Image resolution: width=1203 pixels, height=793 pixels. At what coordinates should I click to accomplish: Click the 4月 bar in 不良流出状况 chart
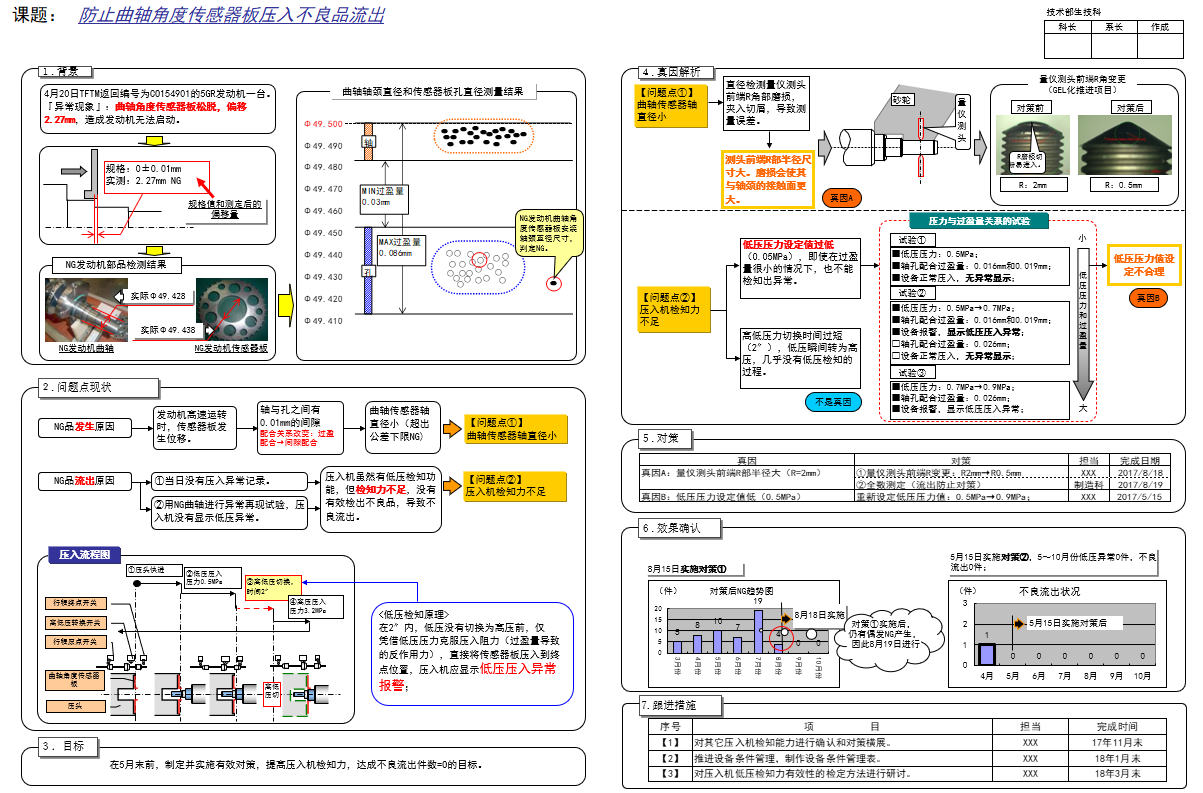(986, 653)
